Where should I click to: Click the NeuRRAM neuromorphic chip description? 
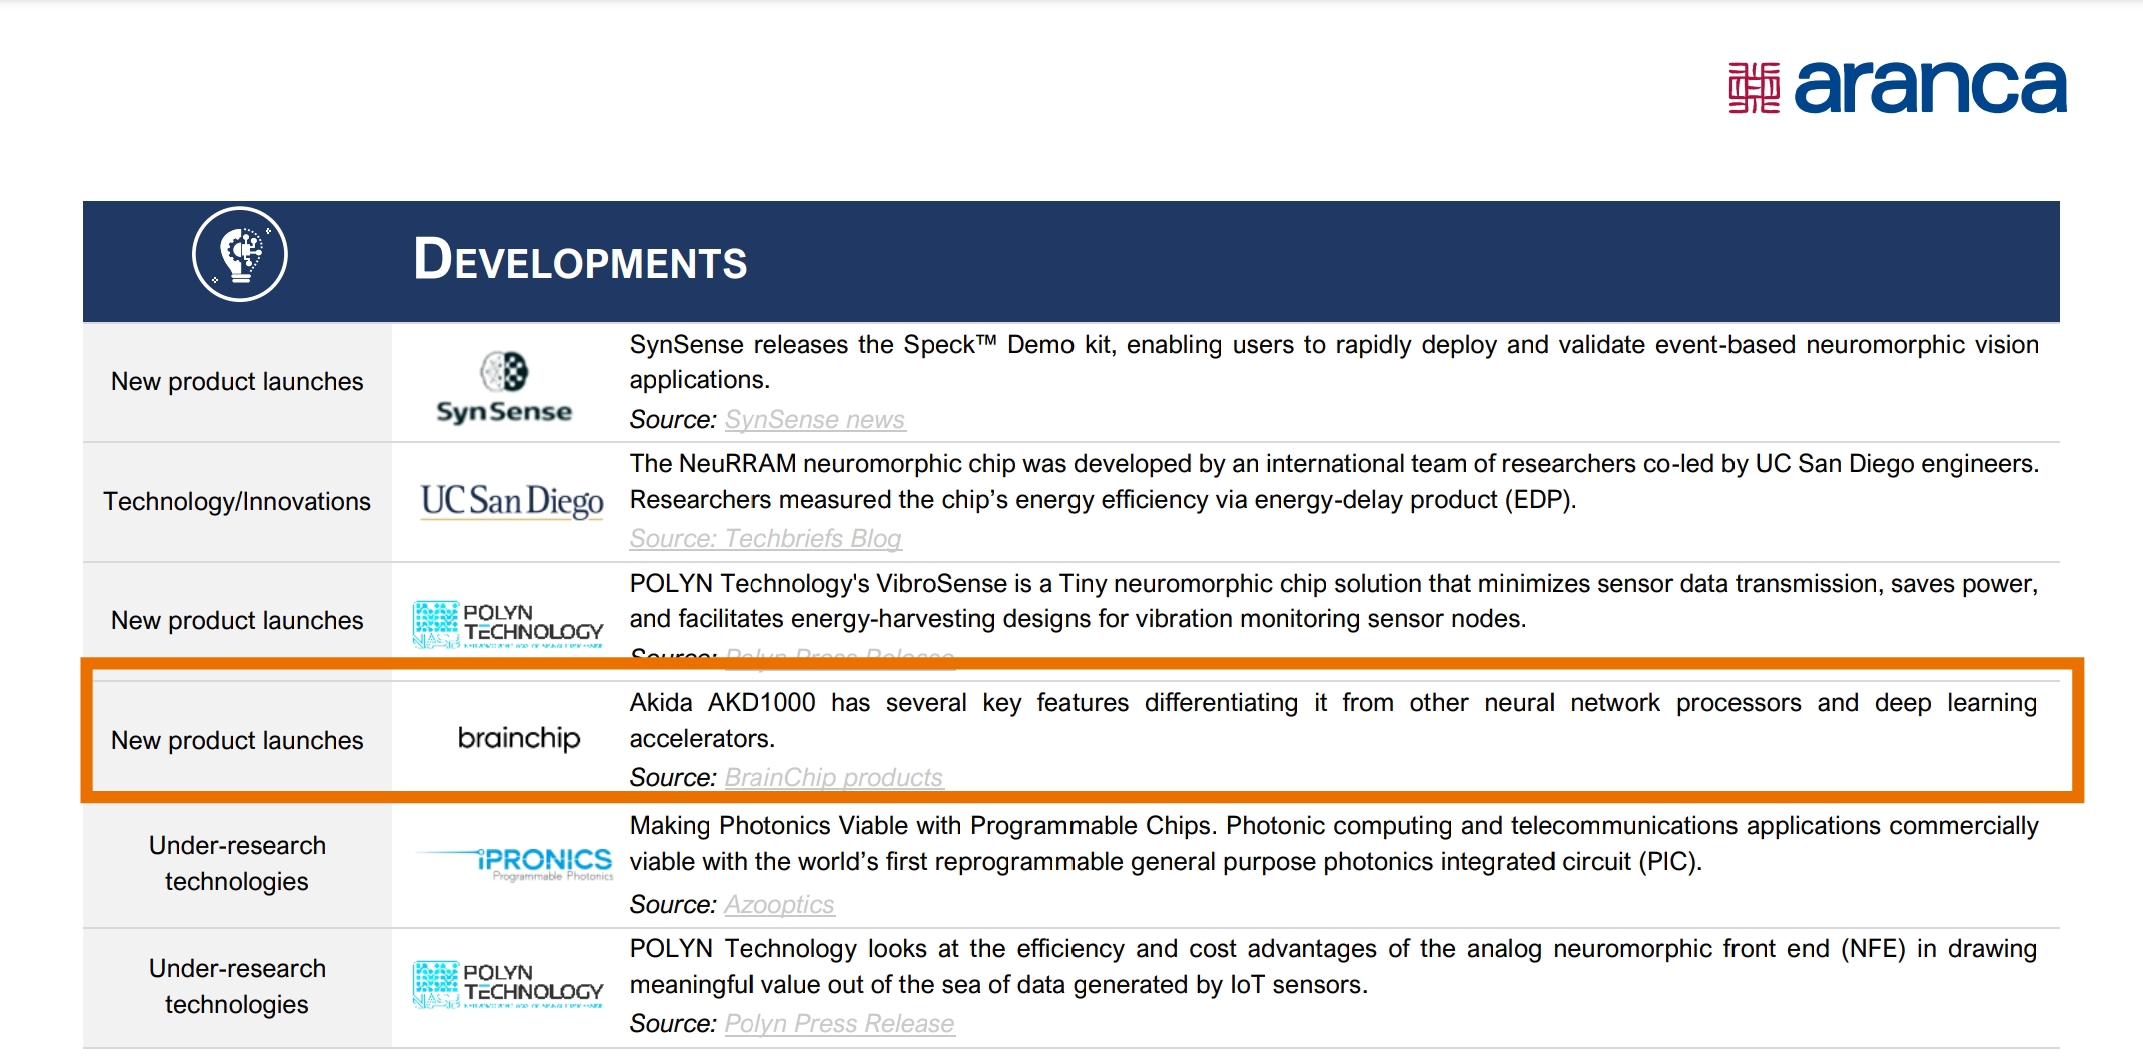click(x=1334, y=482)
